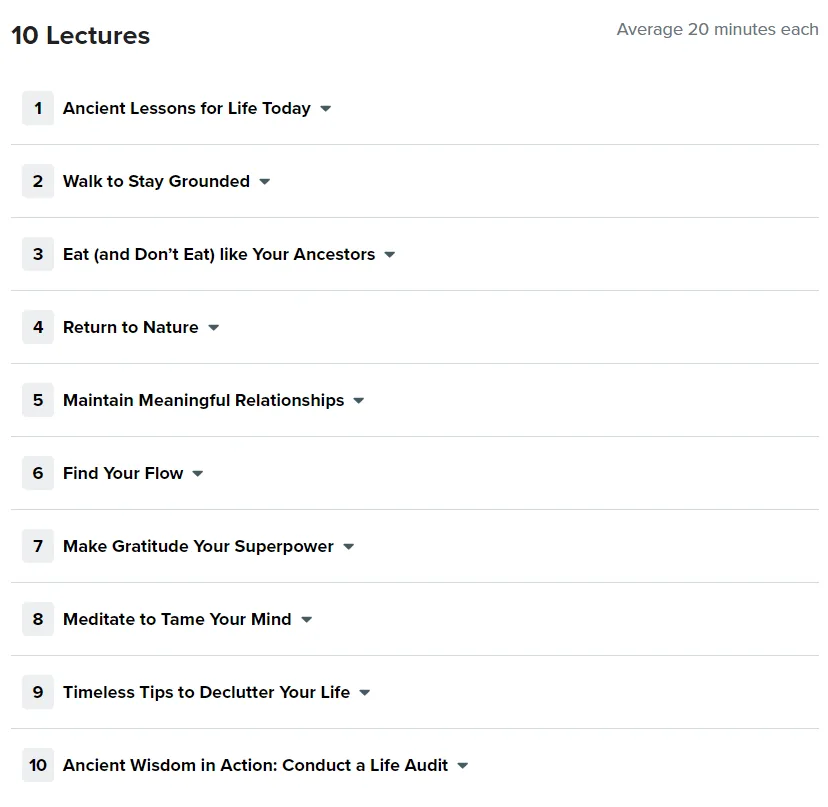
Task: Expand arrow for Meditate to Tame Your Mind
Action: 306,620
